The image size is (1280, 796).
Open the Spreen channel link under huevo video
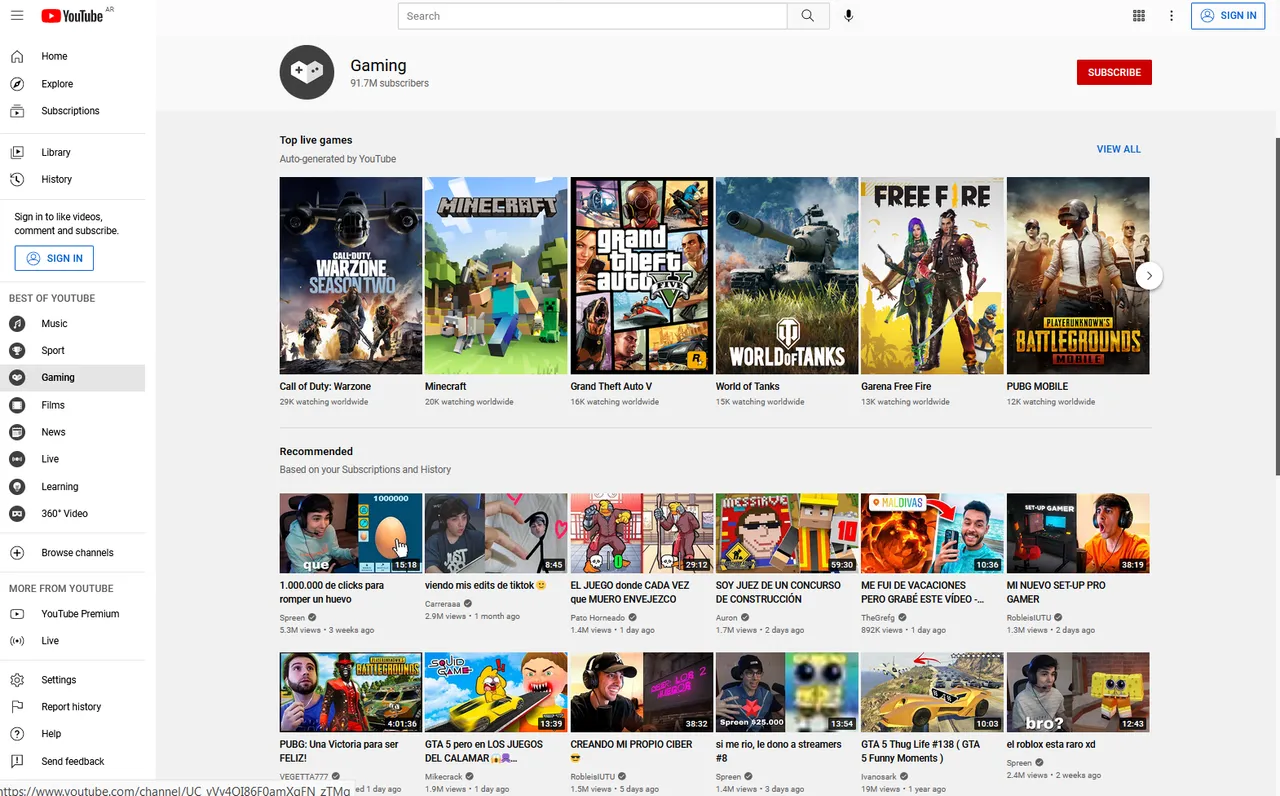tap(292, 618)
